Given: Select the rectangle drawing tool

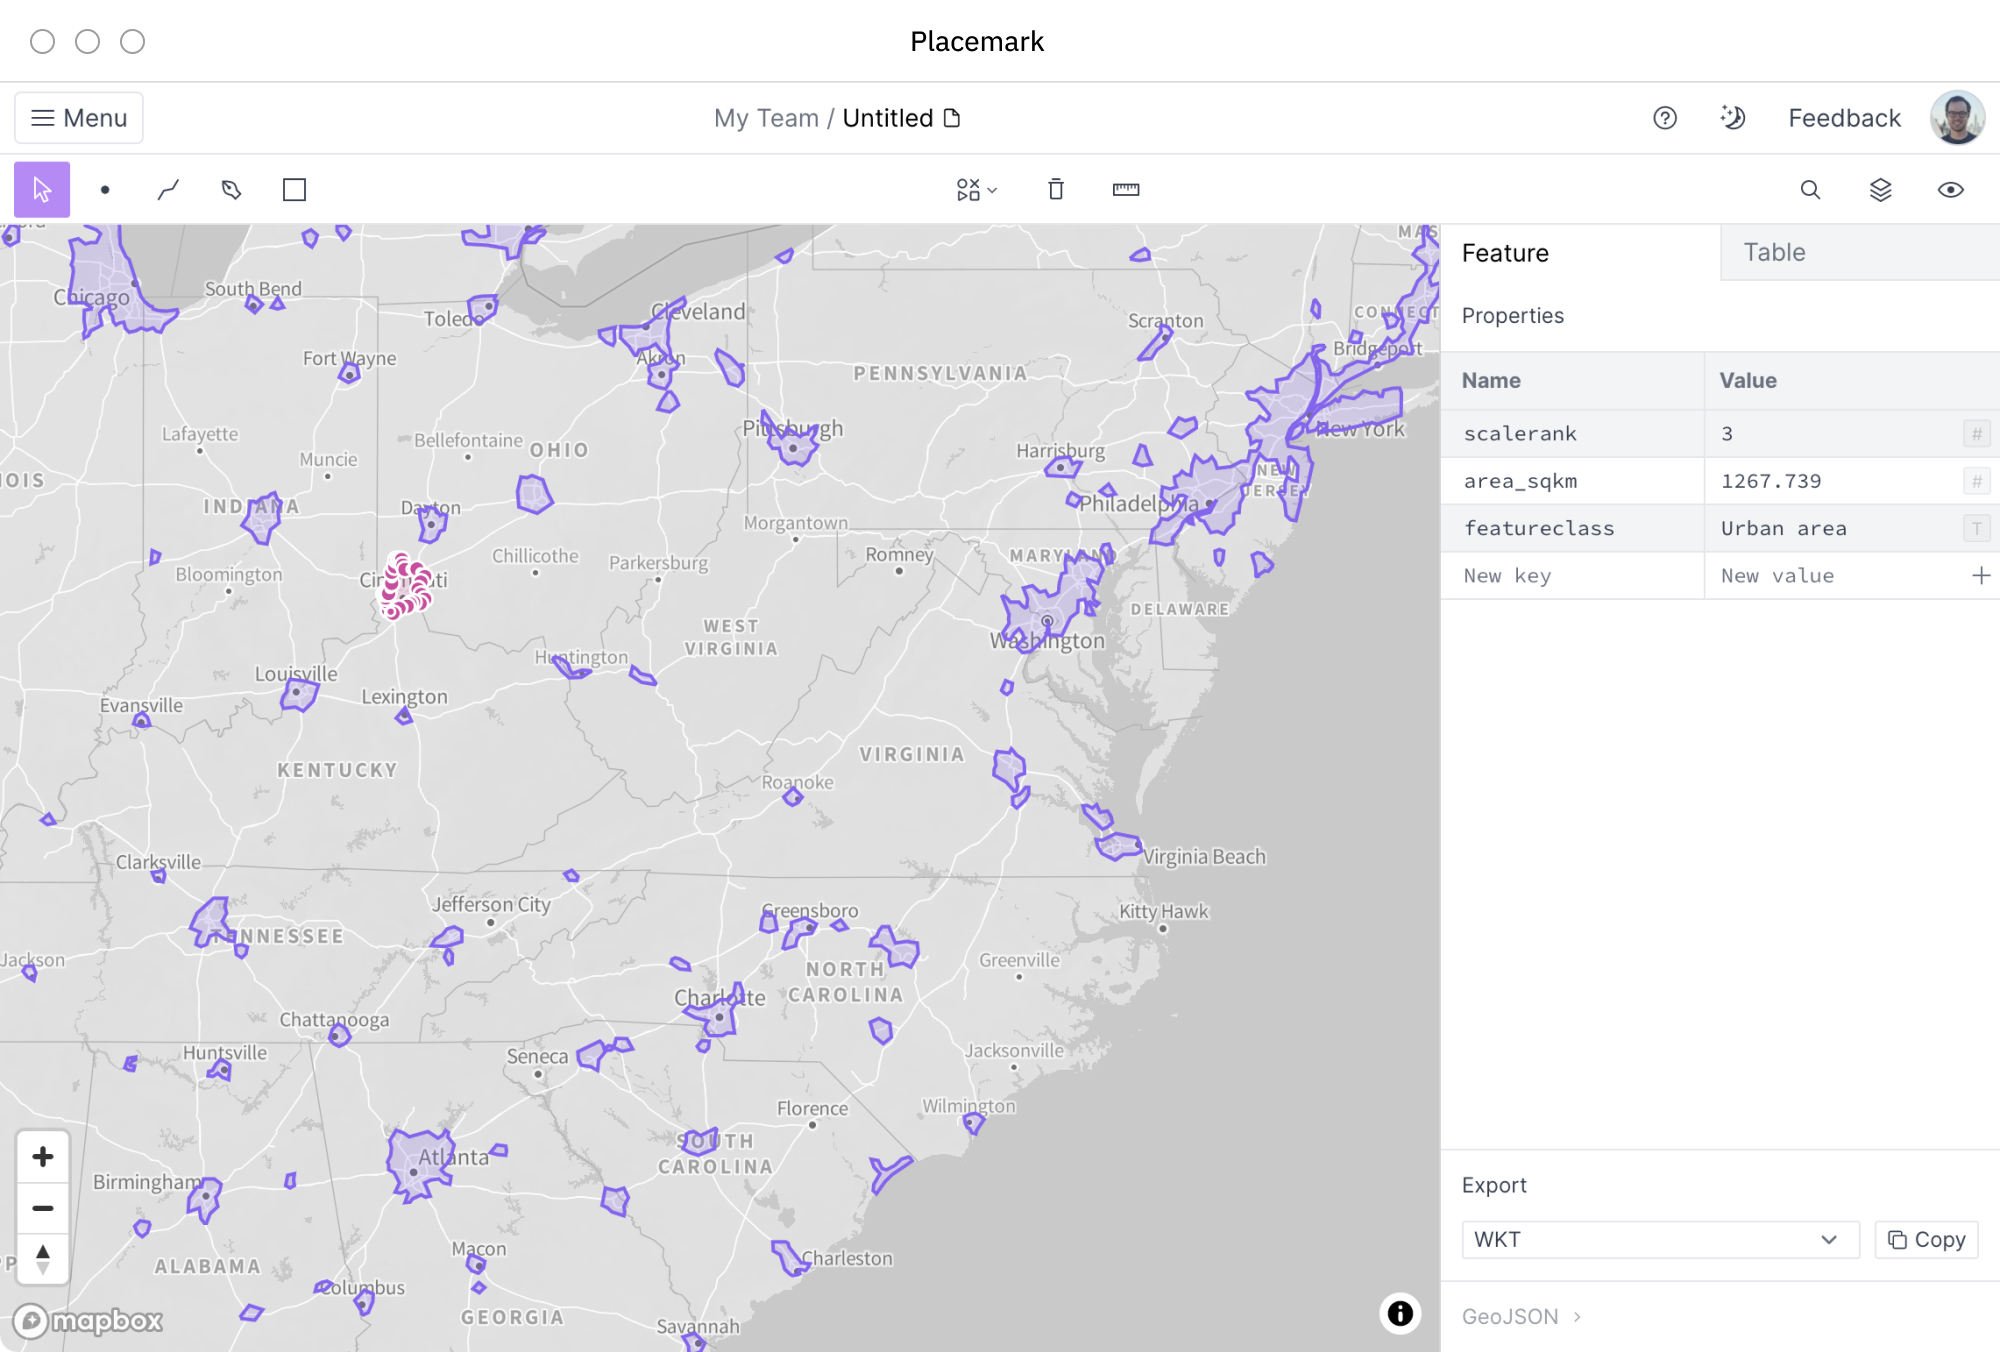Looking at the screenshot, I should point(294,190).
